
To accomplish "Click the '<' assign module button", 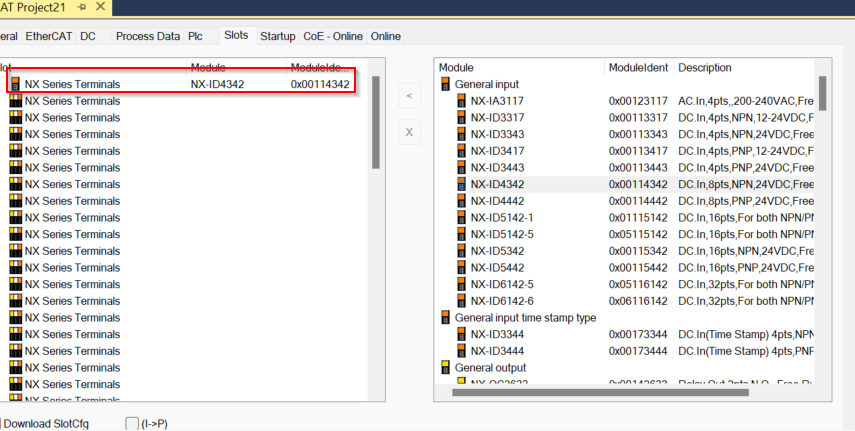I will tap(409, 96).
